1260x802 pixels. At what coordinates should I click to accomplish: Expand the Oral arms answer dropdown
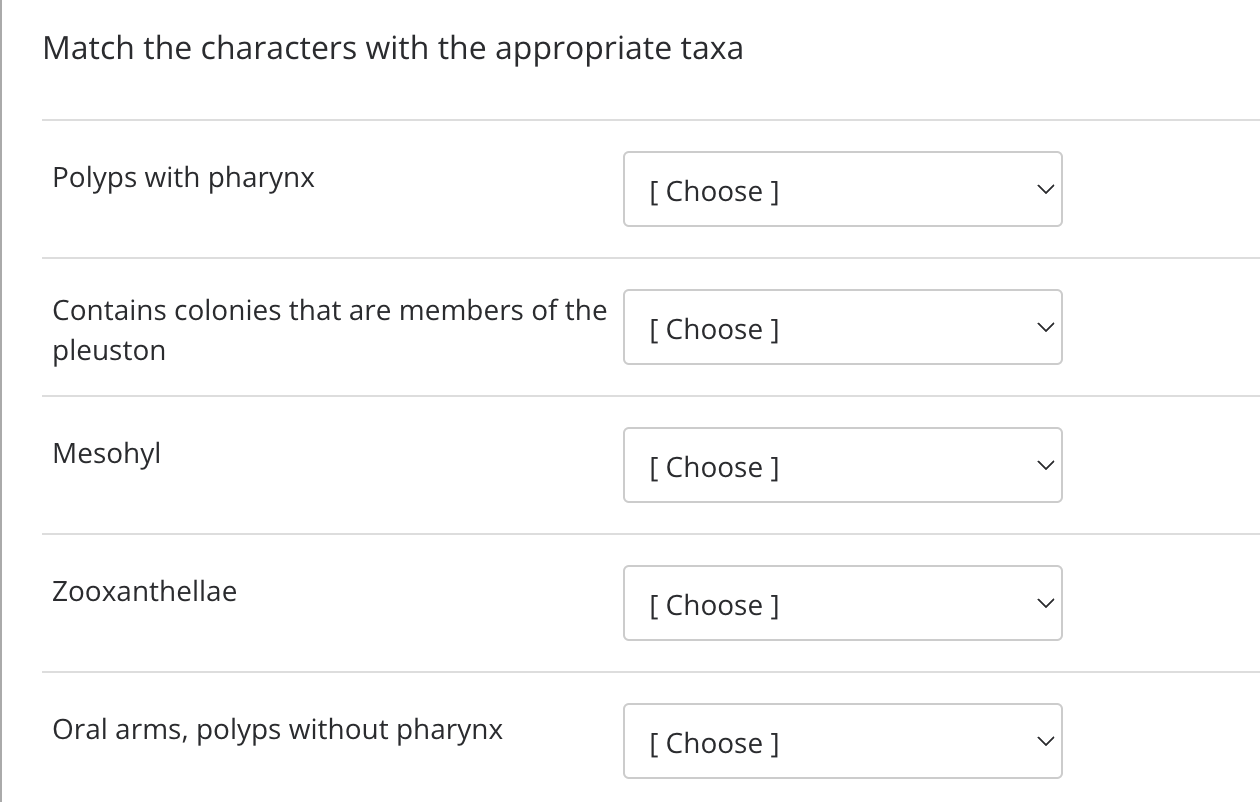842,741
